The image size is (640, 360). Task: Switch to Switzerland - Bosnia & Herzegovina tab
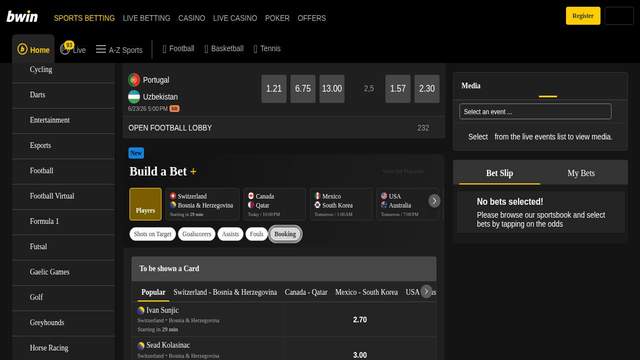coord(225,292)
